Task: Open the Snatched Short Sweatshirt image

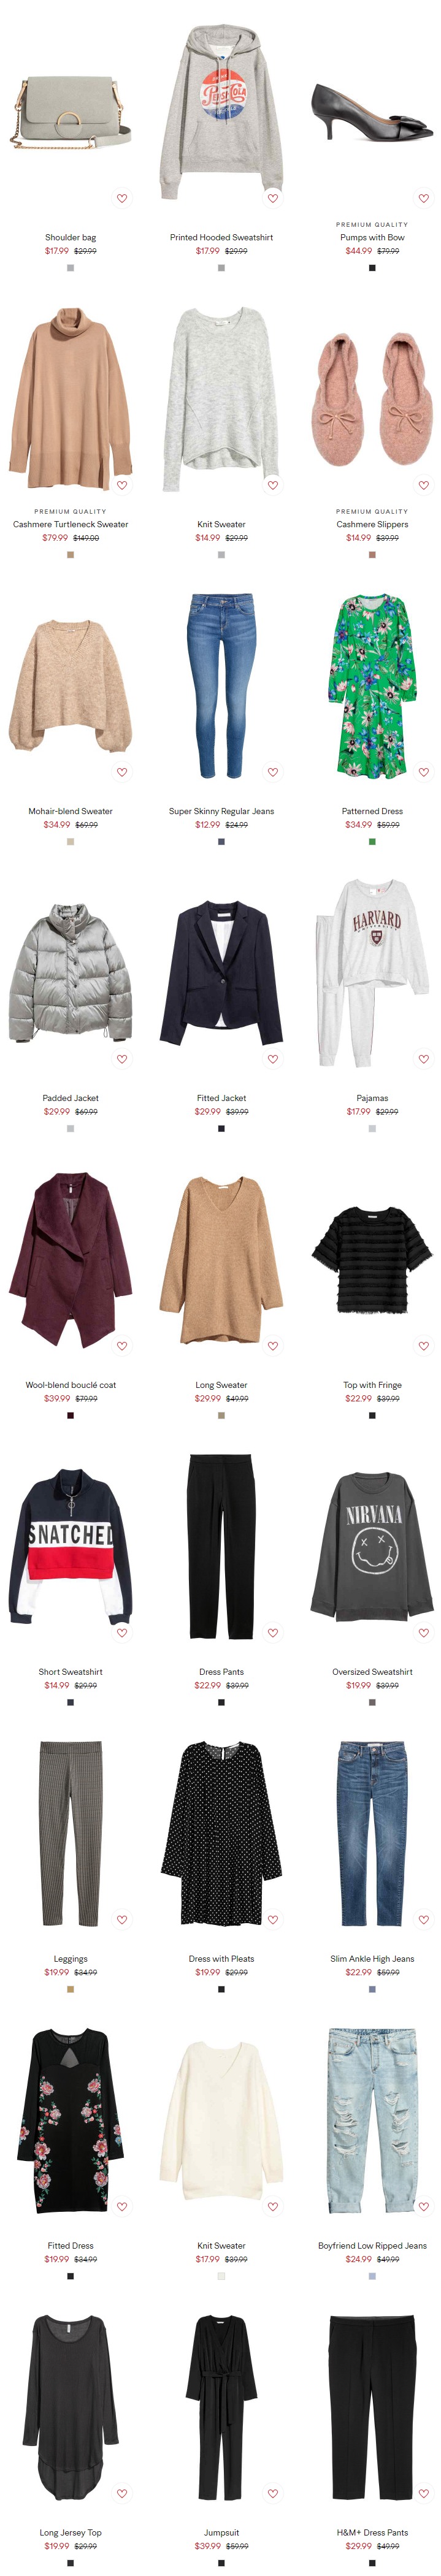Action: (x=70, y=1546)
